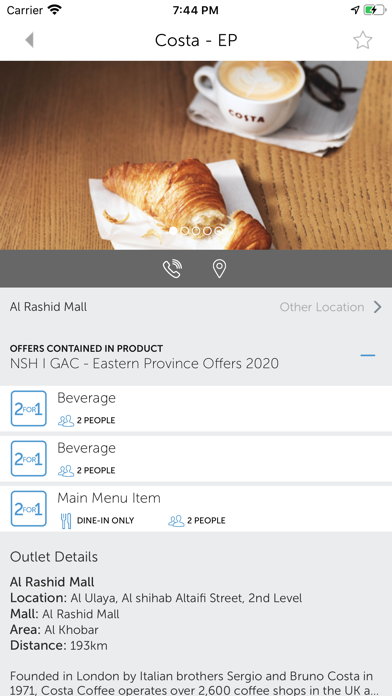This screenshot has width=392, height=696.
Task: Tap the DINE-IN ONLY label
Action: click(106, 521)
